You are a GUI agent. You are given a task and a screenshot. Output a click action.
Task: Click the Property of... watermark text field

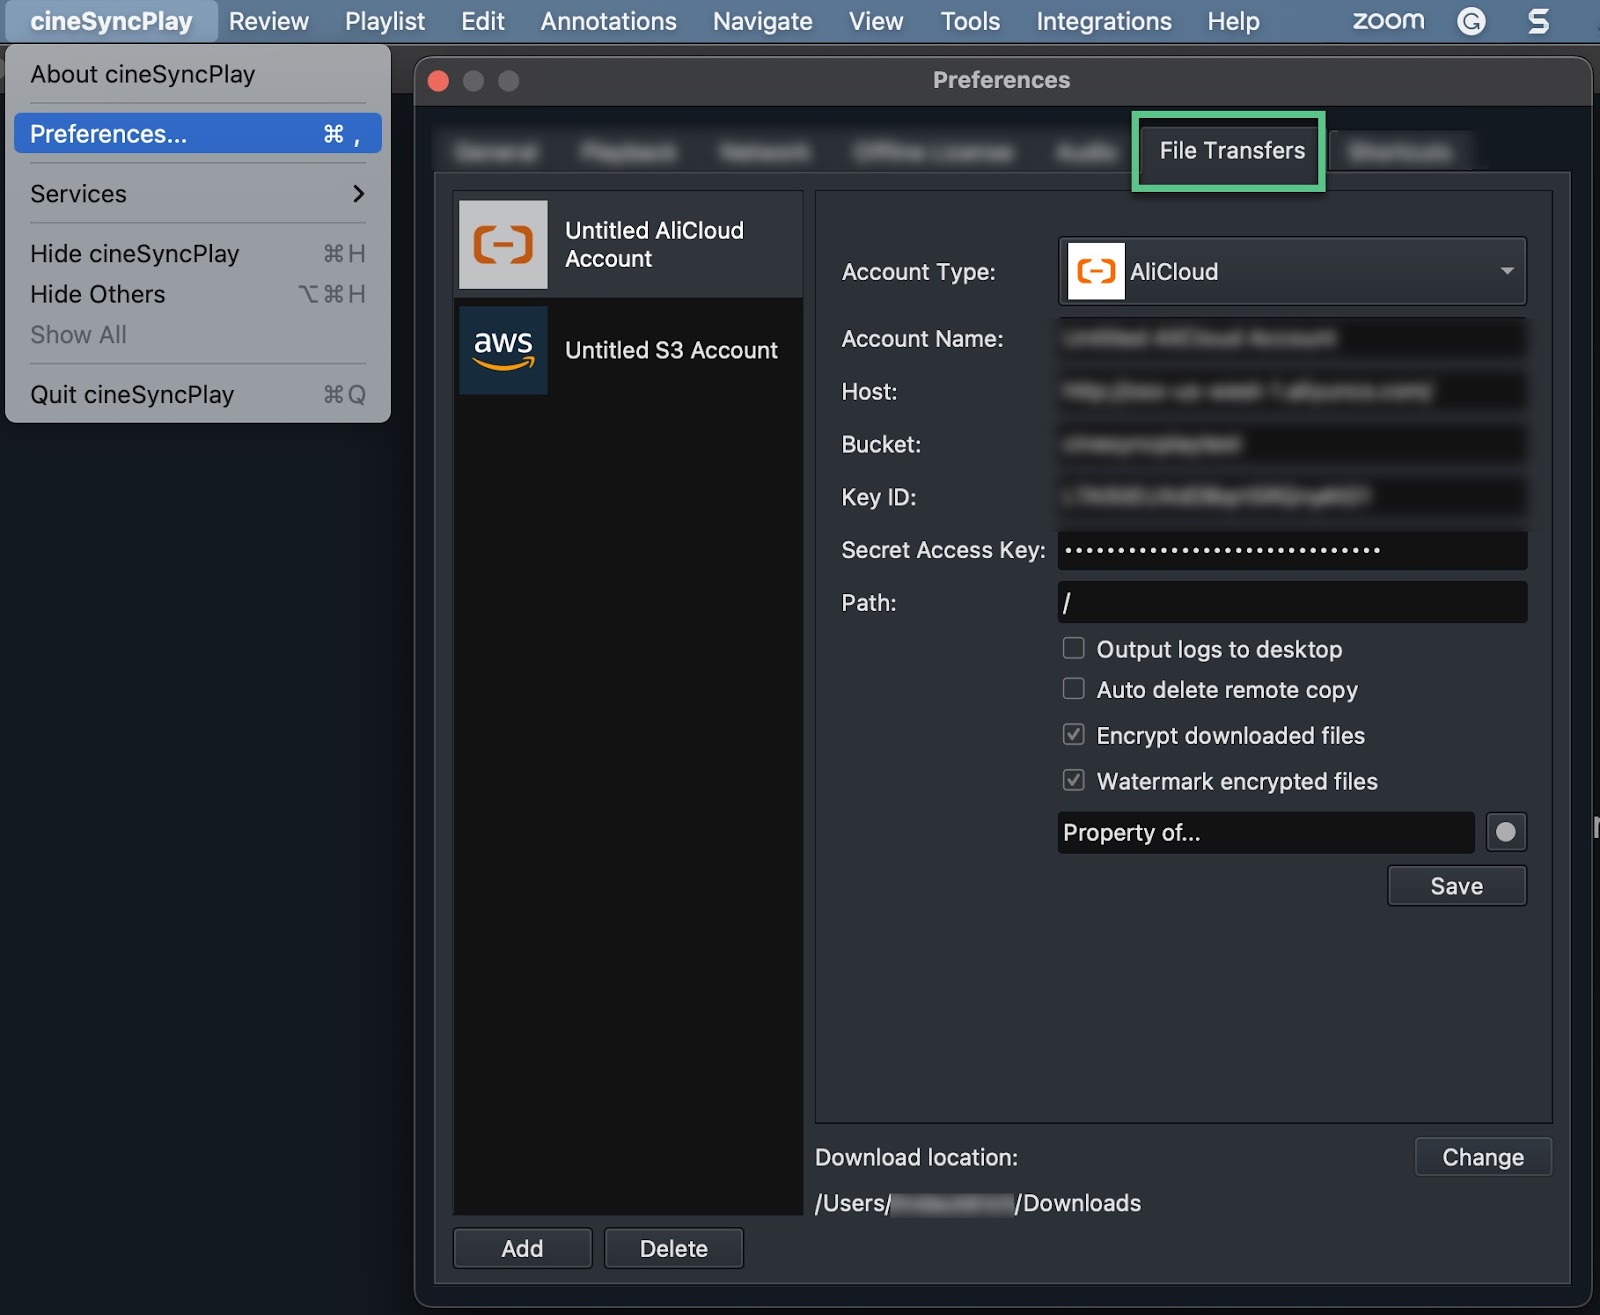click(1266, 832)
